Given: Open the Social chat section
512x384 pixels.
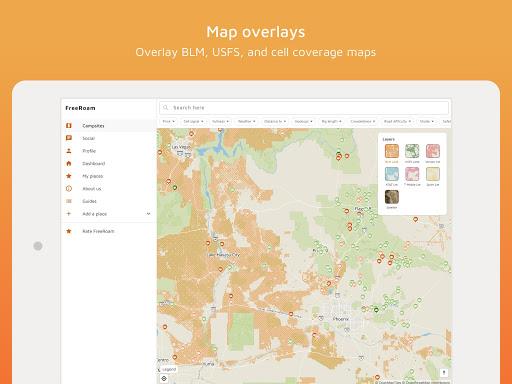Looking at the screenshot, I should [x=108, y=138].
